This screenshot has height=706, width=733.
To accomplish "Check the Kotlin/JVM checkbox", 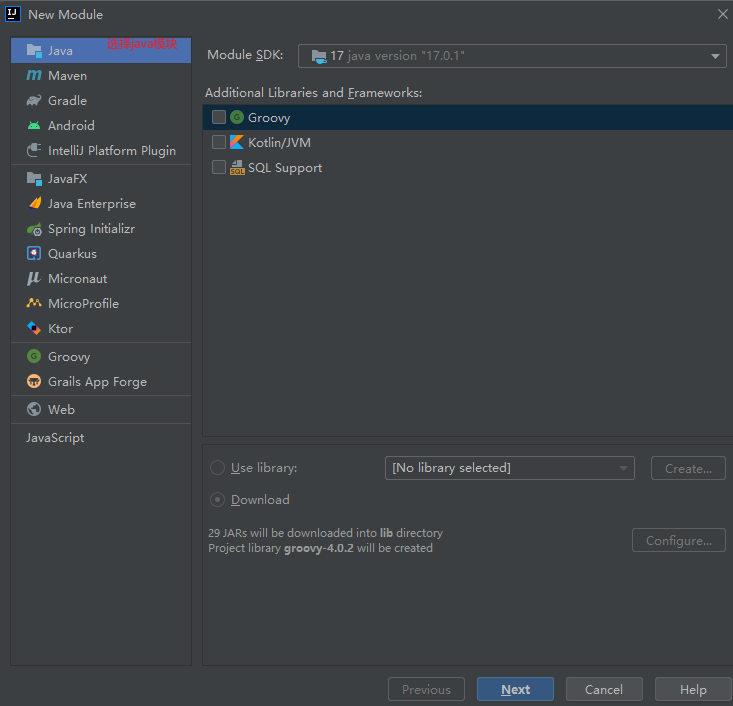I will [219, 142].
